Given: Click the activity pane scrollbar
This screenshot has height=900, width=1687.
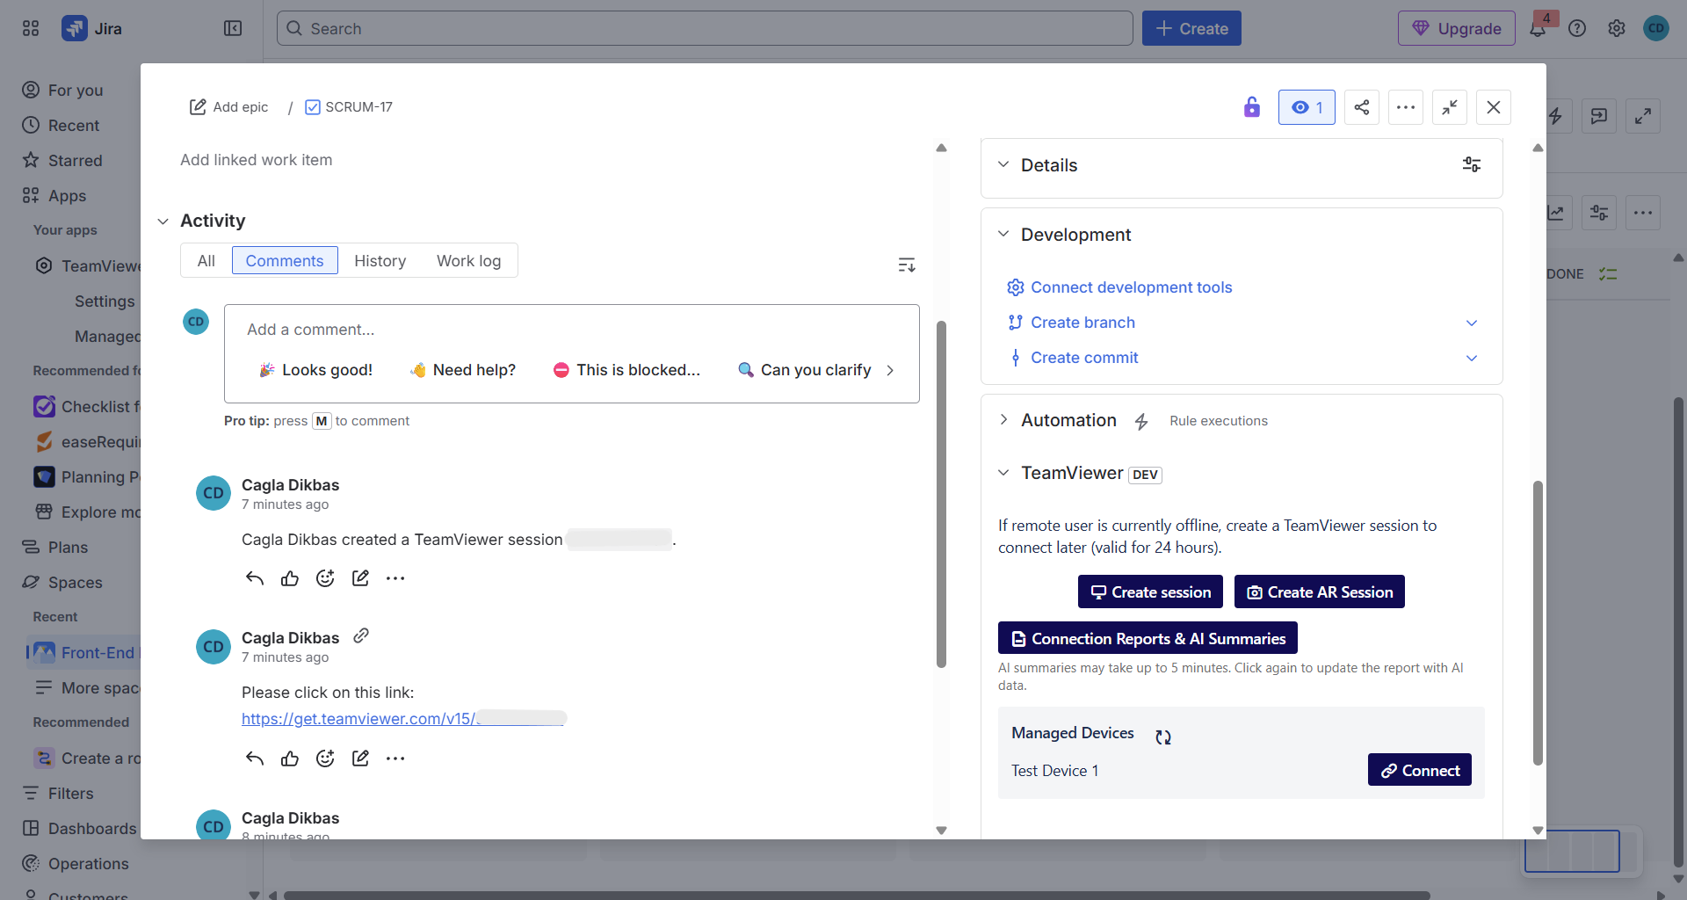Looking at the screenshot, I should pyautogui.click(x=941, y=494).
